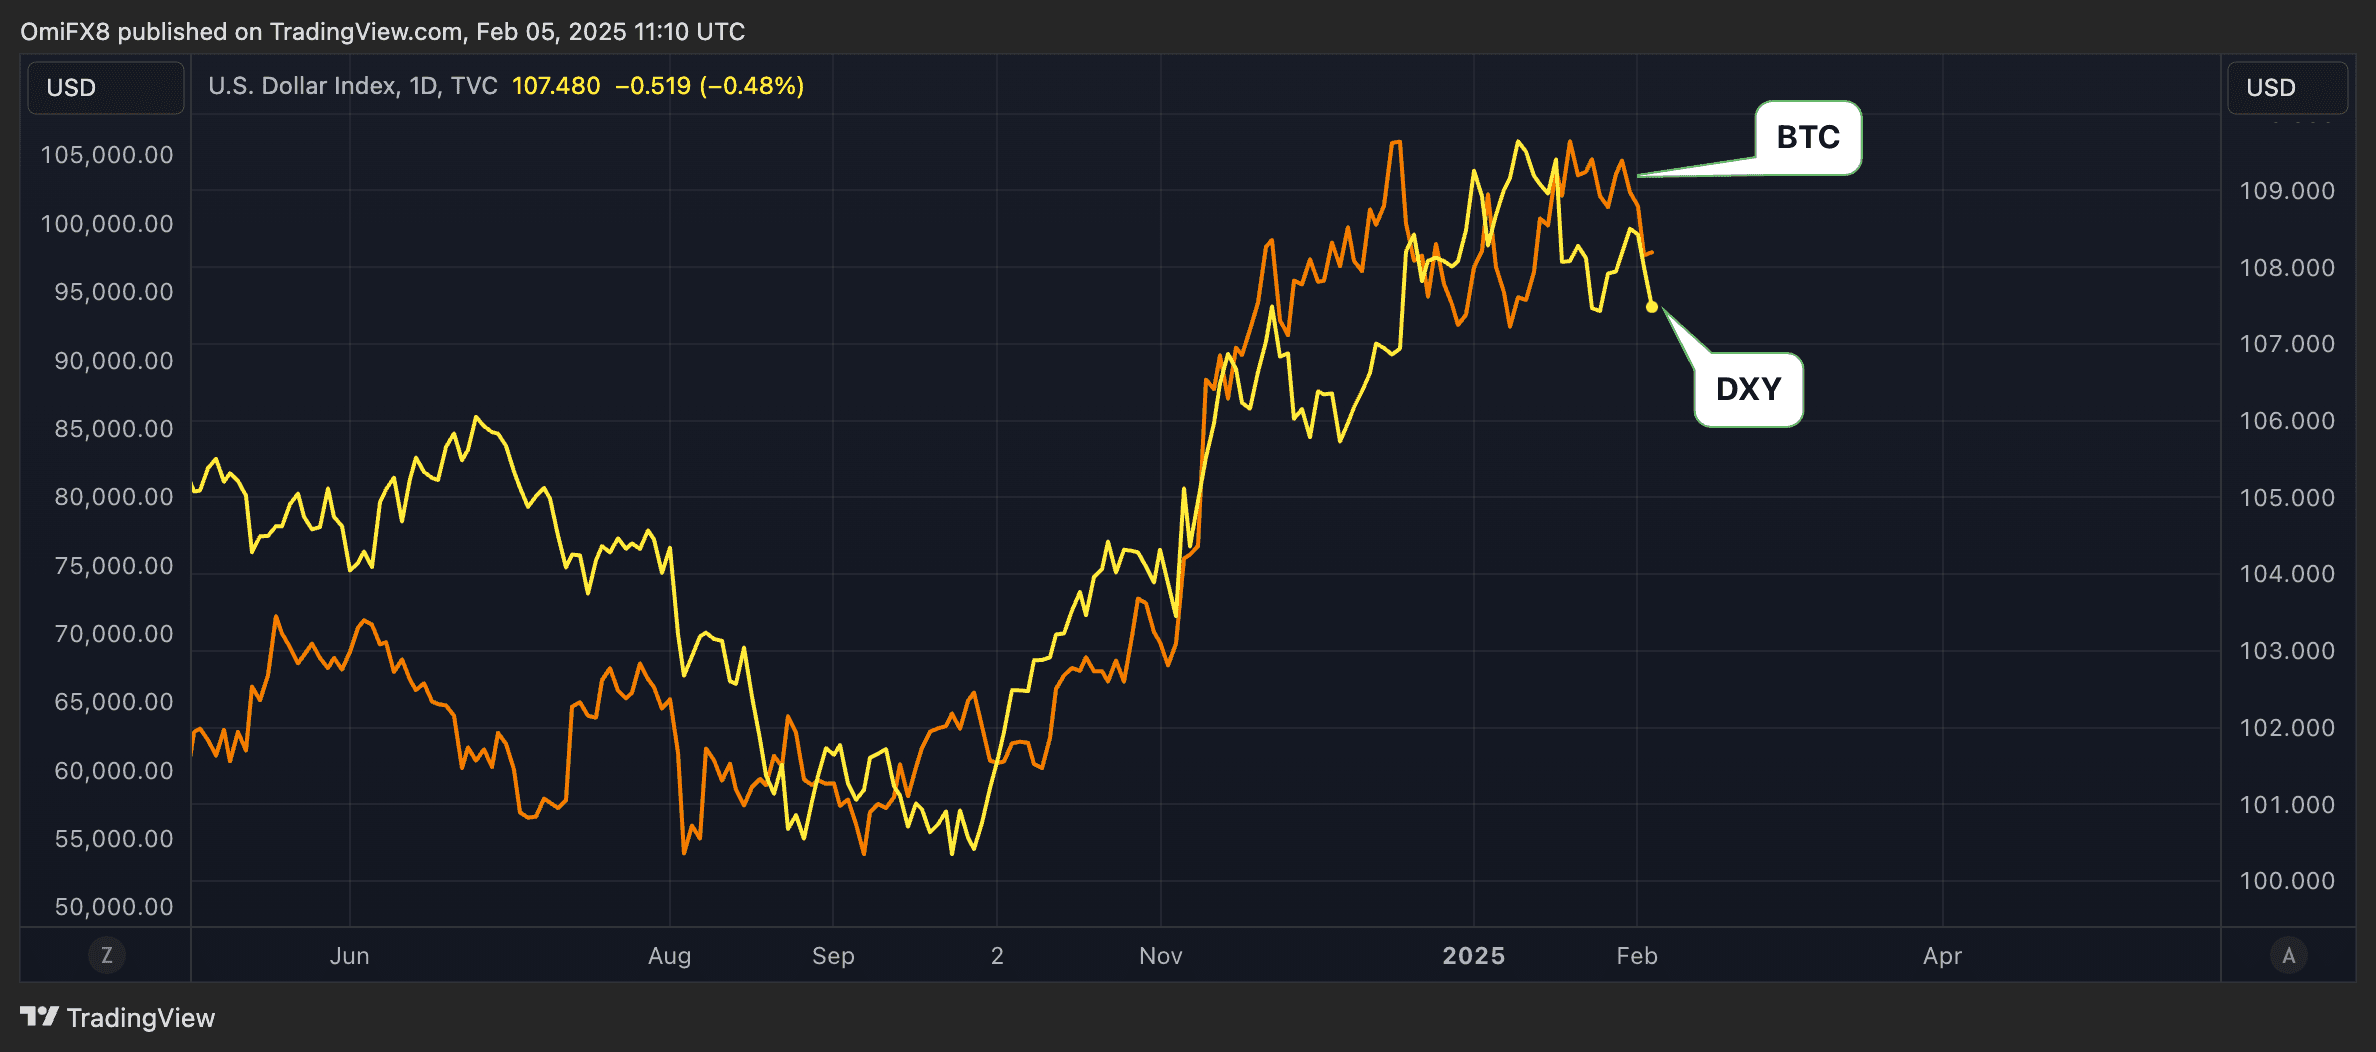Click the Apr label on time axis
2376x1052 pixels.
[1943, 956]
